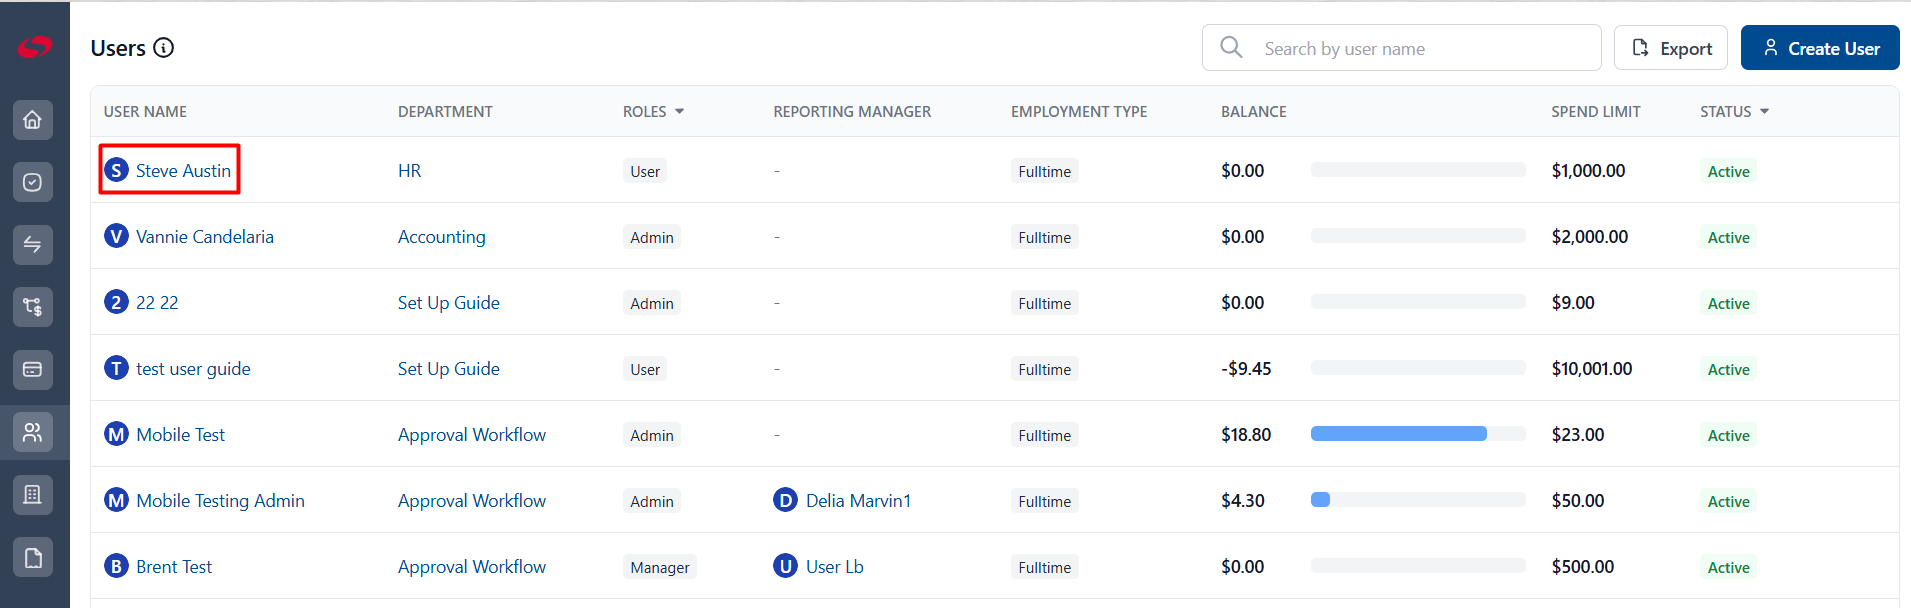The height and width of the screenshot is (608, 1911).
Task: Open Steve Austin's user profile
Action: point(183,171)
